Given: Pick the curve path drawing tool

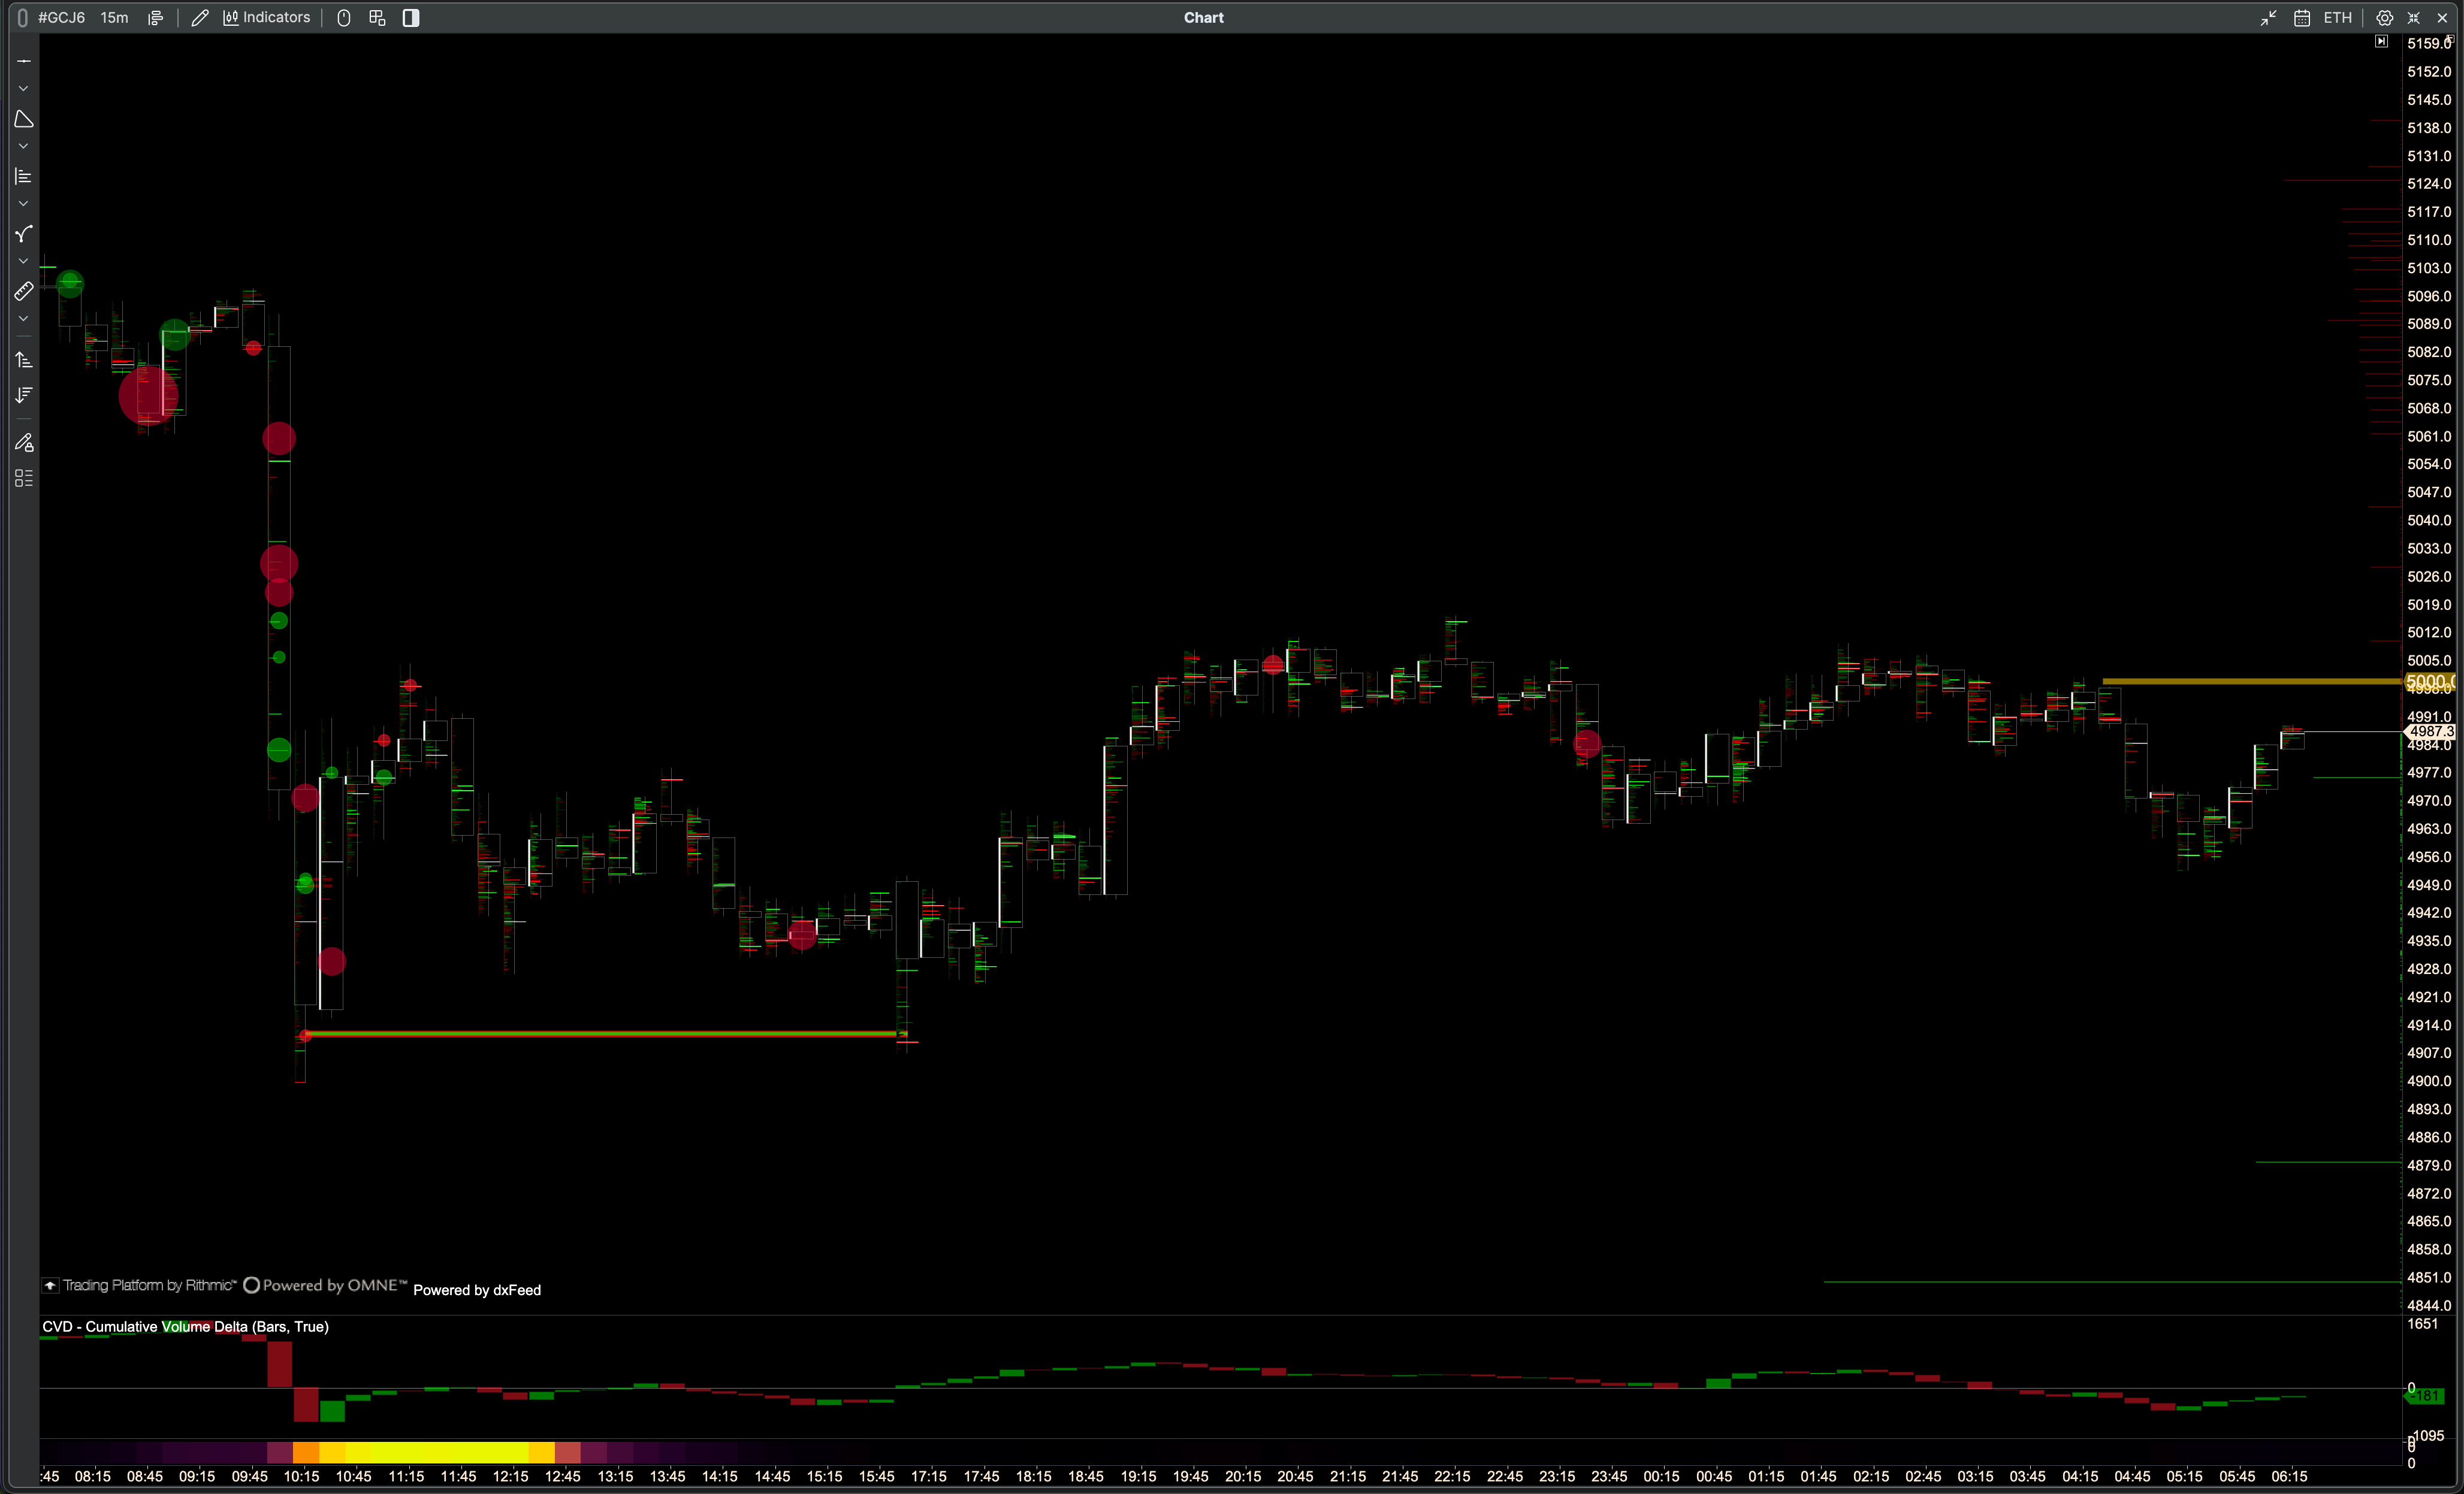Looking at the screenshot, I should 24,234.
